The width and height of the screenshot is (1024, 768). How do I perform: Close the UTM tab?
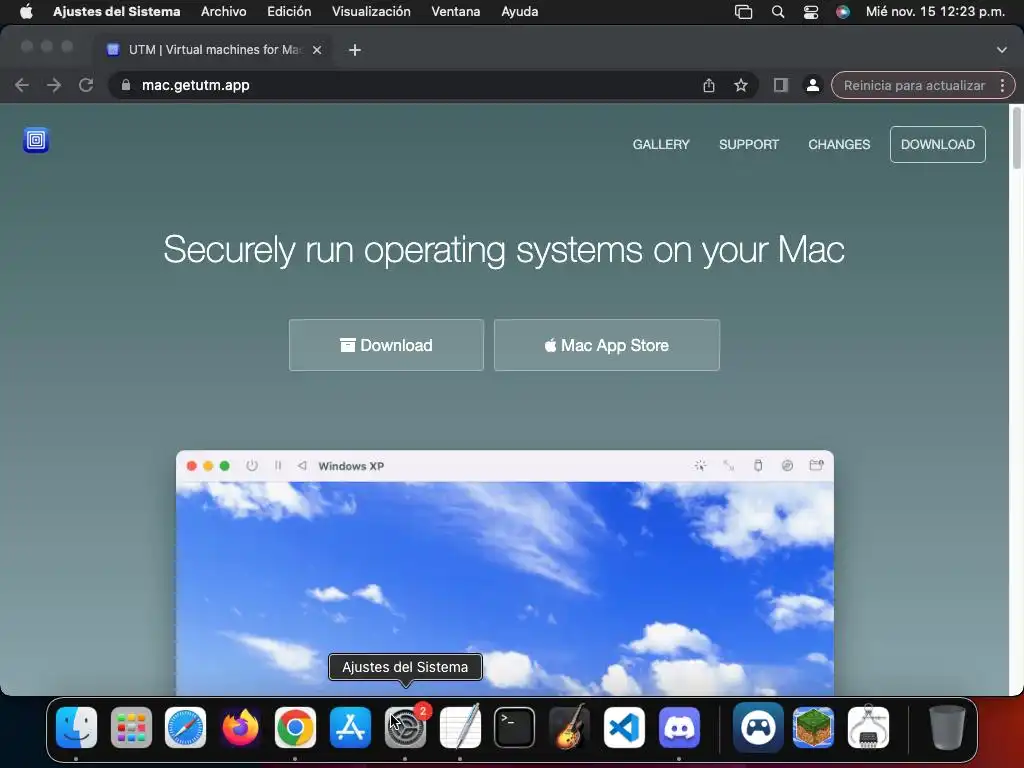pyautogui.click(x=317, y=50)
